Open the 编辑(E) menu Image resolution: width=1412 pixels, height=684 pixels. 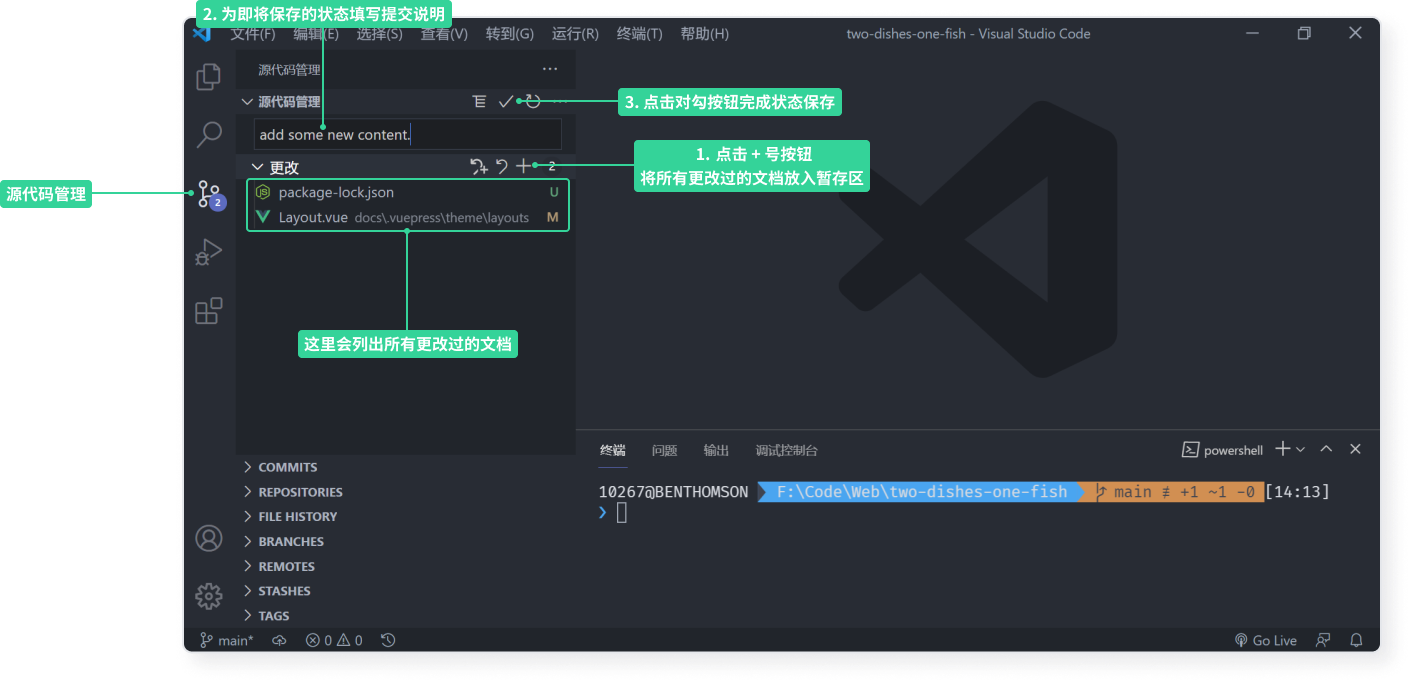(x=316, y=33)
